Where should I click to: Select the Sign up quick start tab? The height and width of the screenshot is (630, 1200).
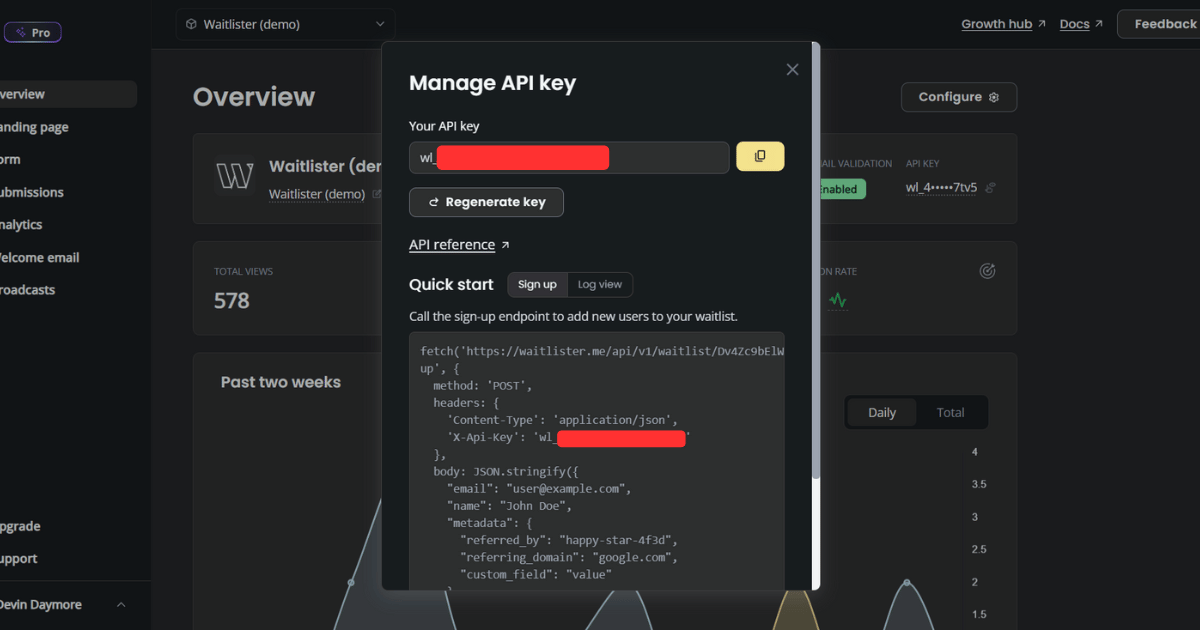point(537,285)
